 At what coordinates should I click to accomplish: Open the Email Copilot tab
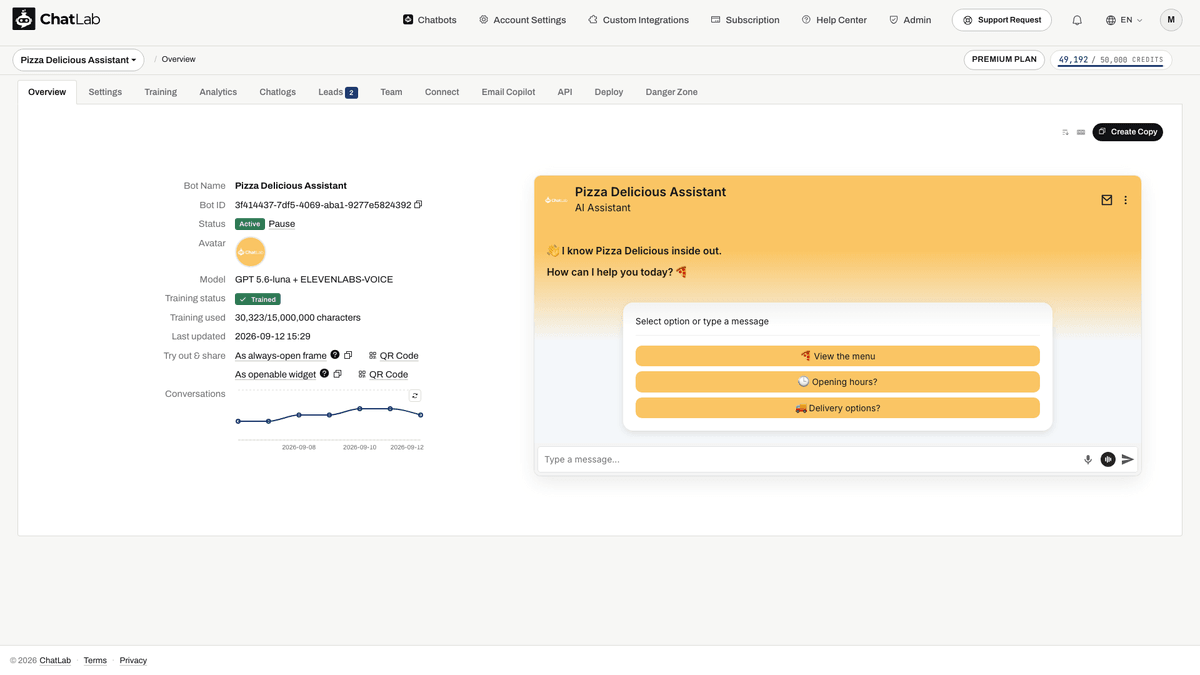pyautogui.click(x=508, y=92)
